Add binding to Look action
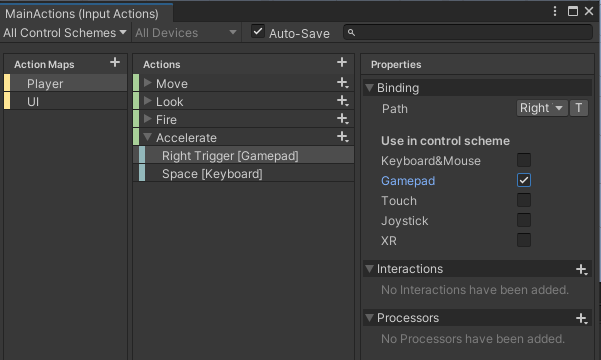 [x=343, y=101]
